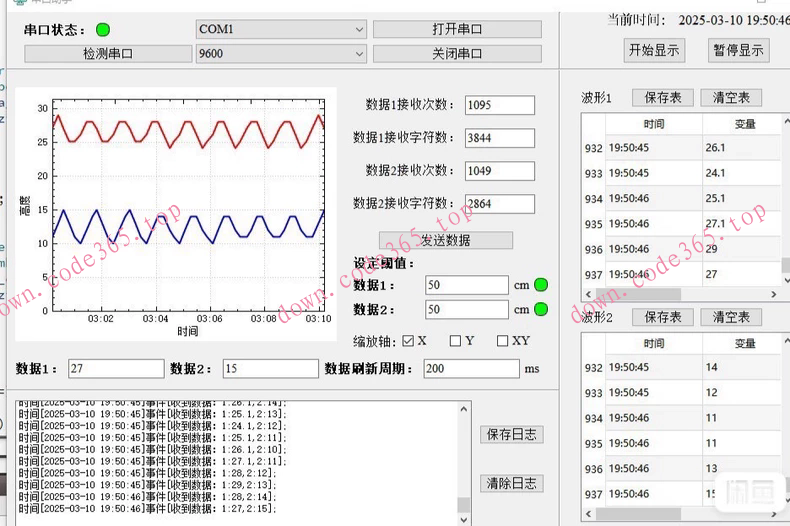Click the 保存日志 button
The width and height of the screenshot is (790, 526).
(x=511, y=434)
